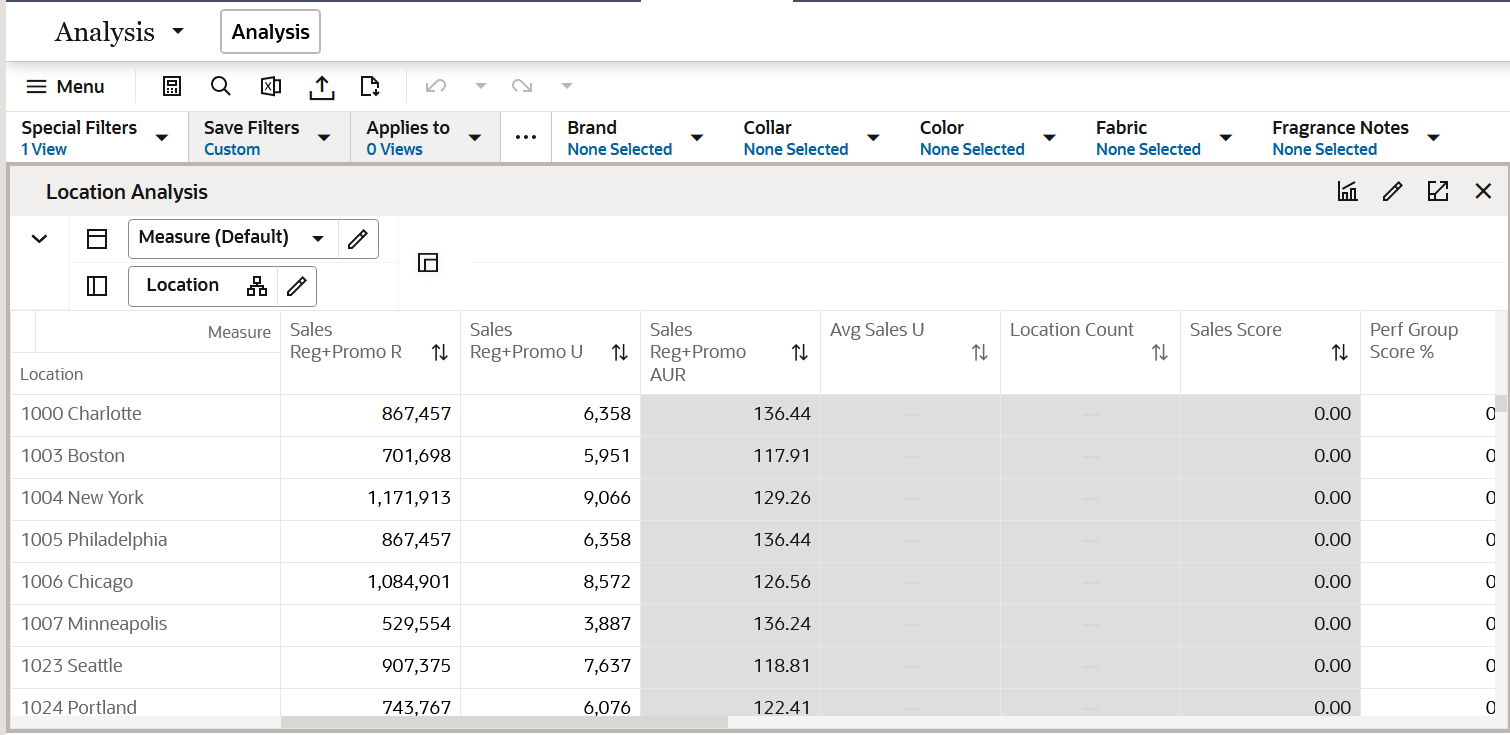The height and width of the screenshot is (735, 1510).
Task: Switch to the Analysis tab
Action: pos(269,31)
